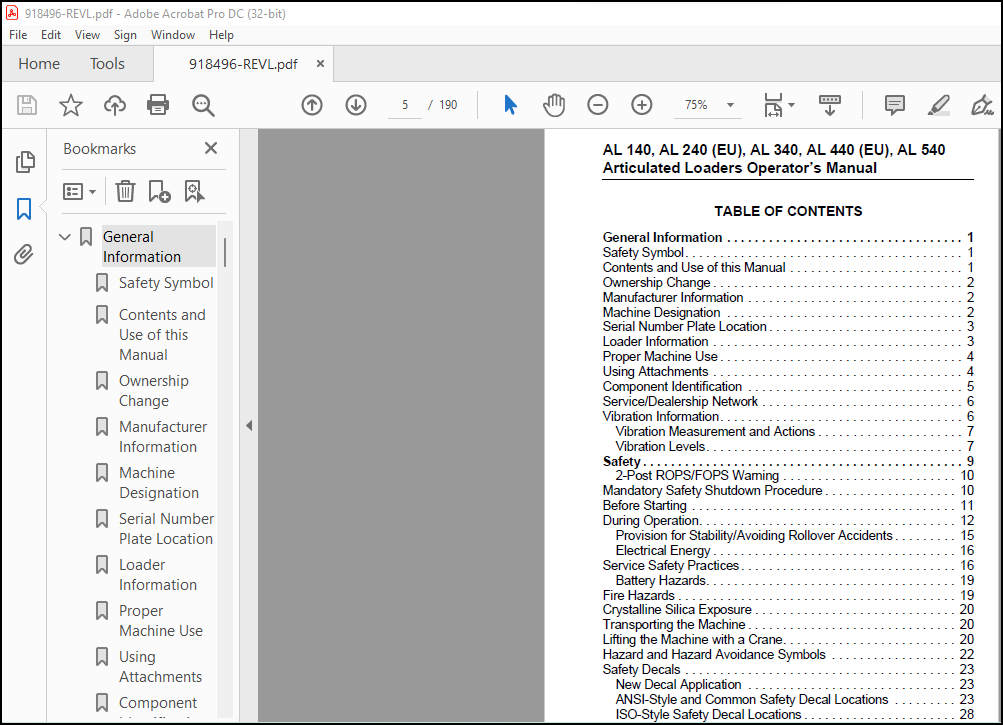1003x725 pixels.
Task: Open the Edit menu
Action: [51, 35]
